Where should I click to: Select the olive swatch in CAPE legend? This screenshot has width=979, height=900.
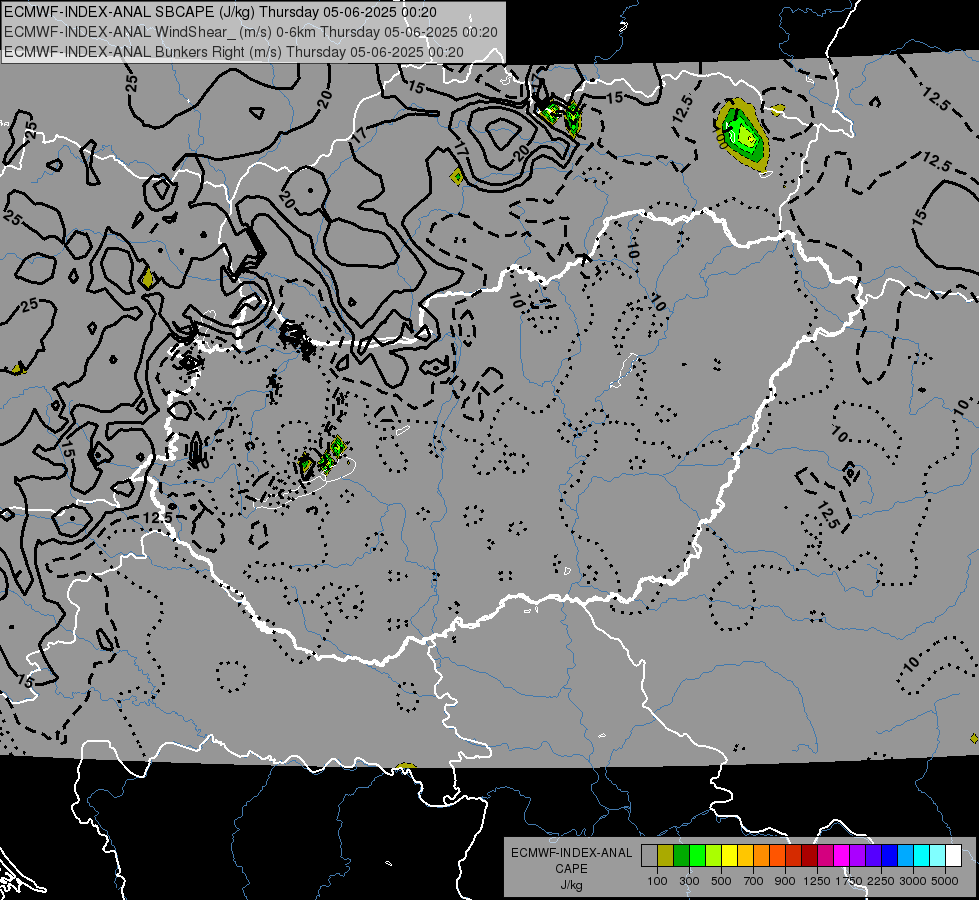(666, 856)
